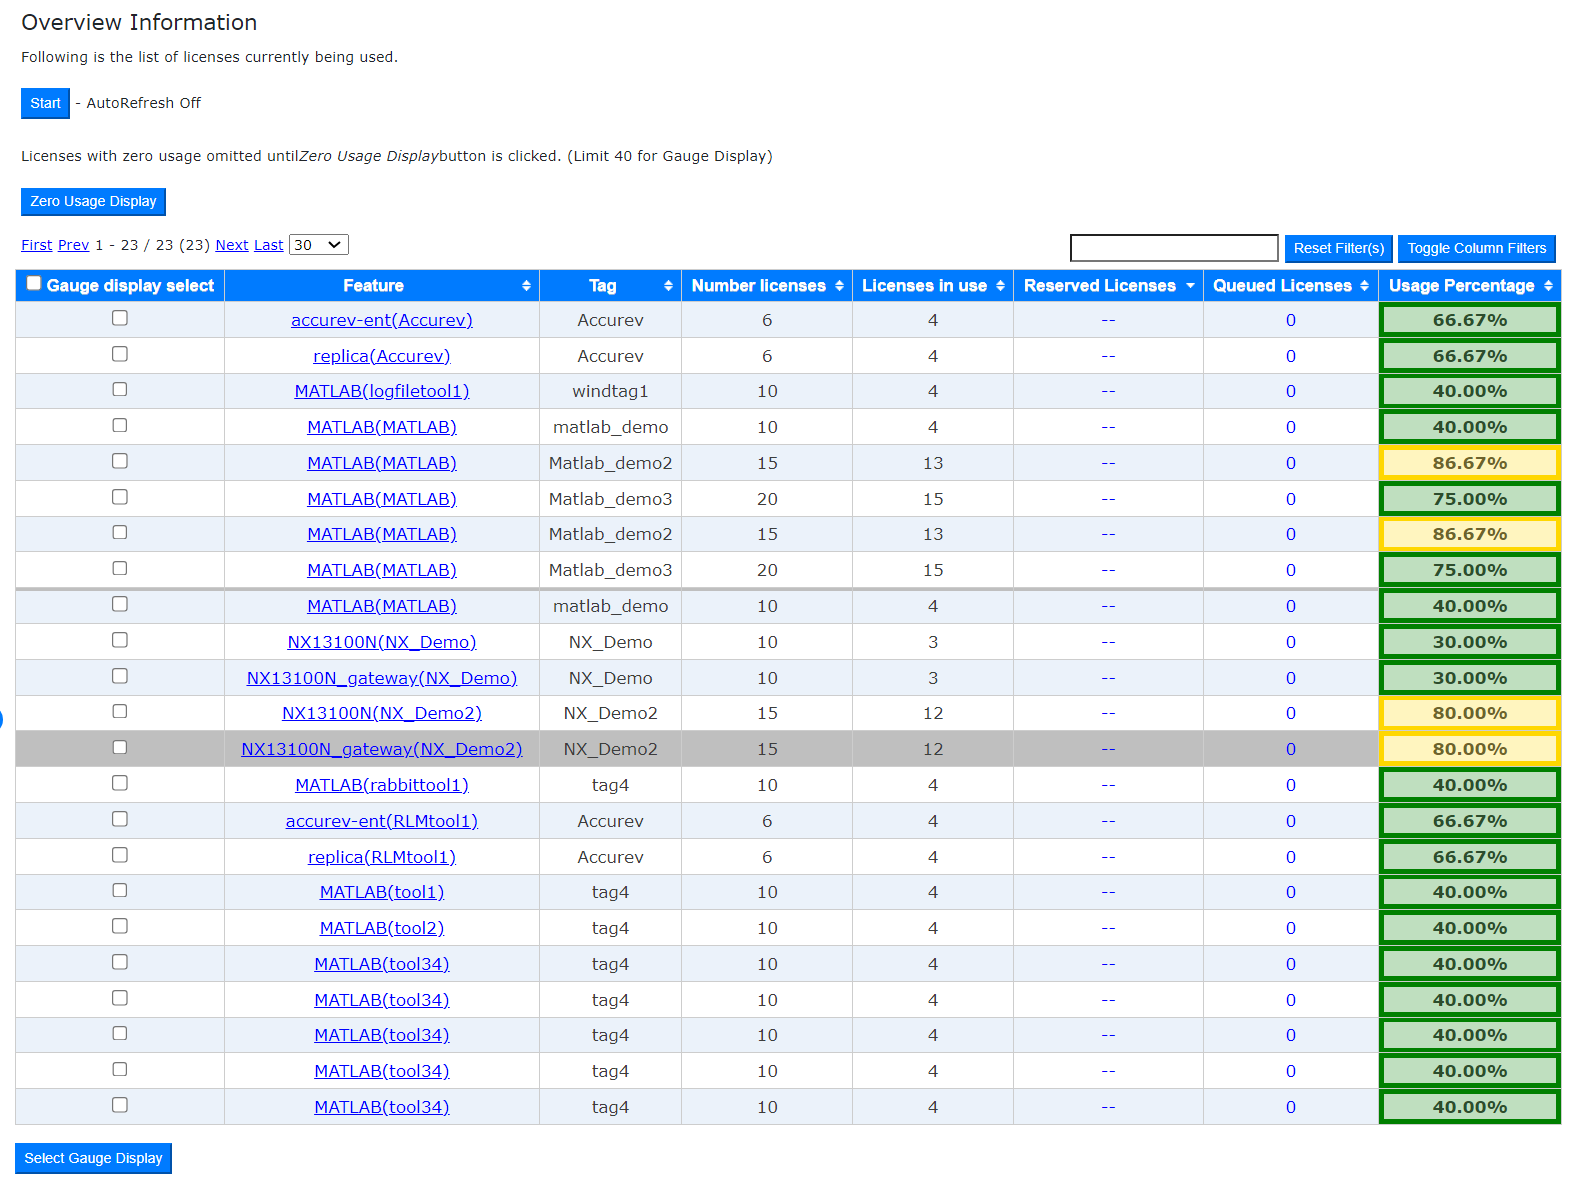Open the replica(Accurev) feature link

click(382, 356)
